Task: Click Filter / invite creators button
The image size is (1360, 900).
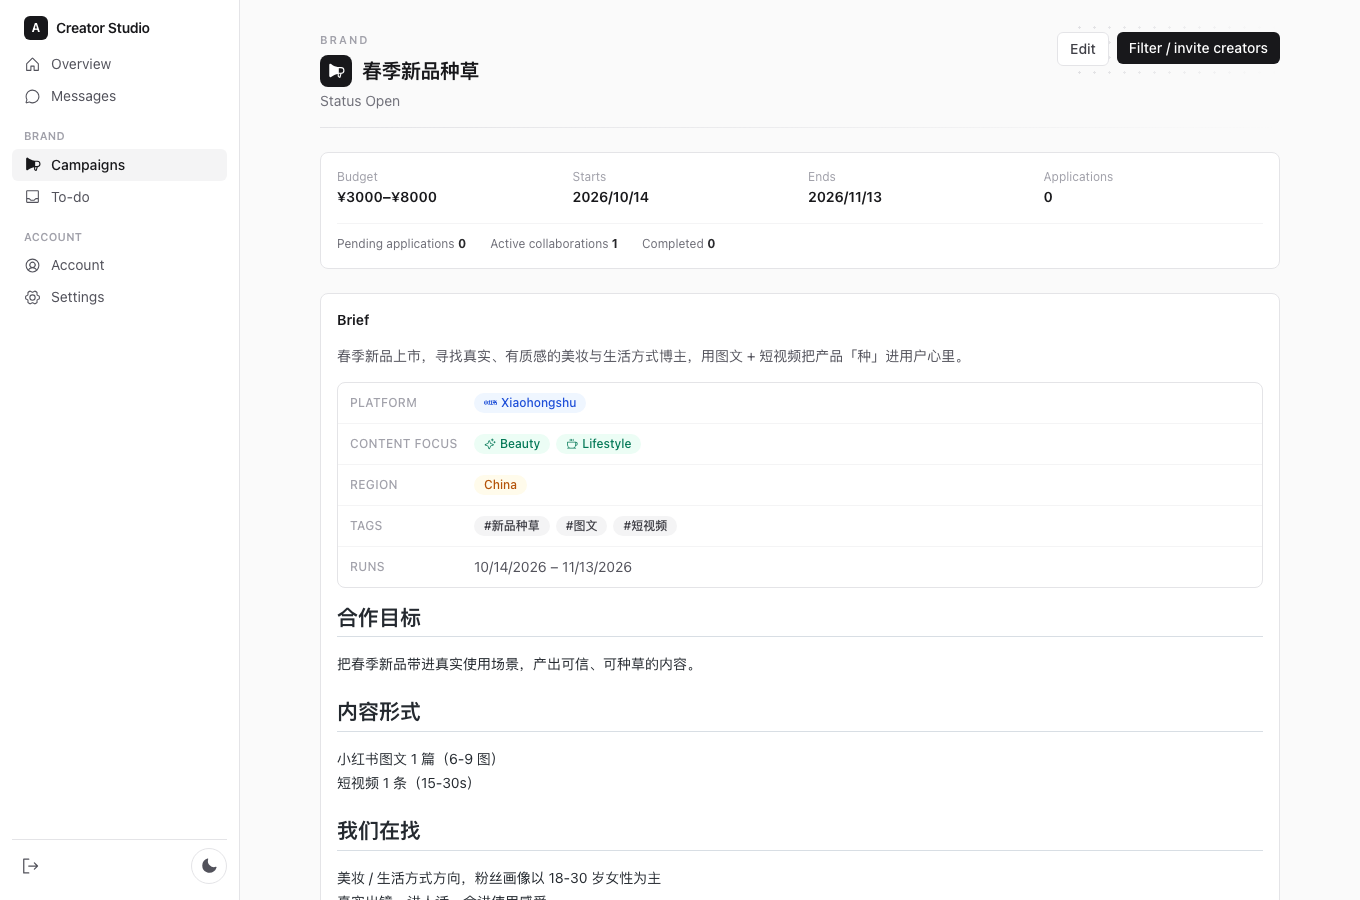Action: pos(1198,48)
